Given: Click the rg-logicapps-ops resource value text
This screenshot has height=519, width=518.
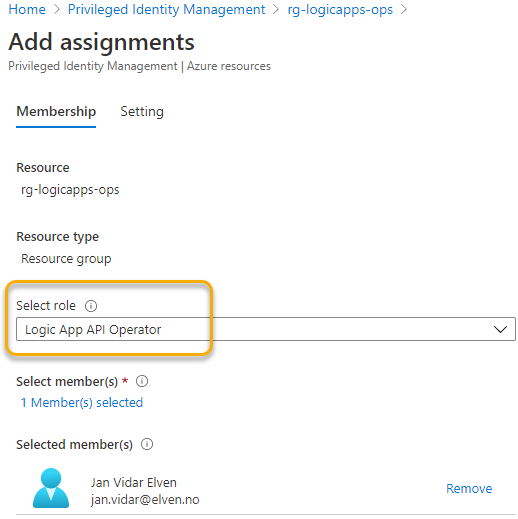Looking at the screenshot, I should 70,190.
